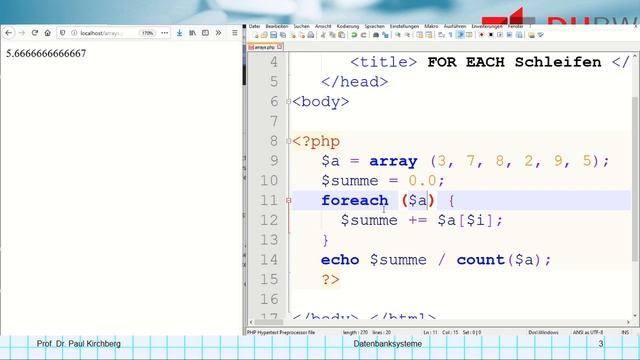This screenshot has width=640, height=360.
Task: Click the Print icon in Notepad++ toolbar
Action: 311,35
